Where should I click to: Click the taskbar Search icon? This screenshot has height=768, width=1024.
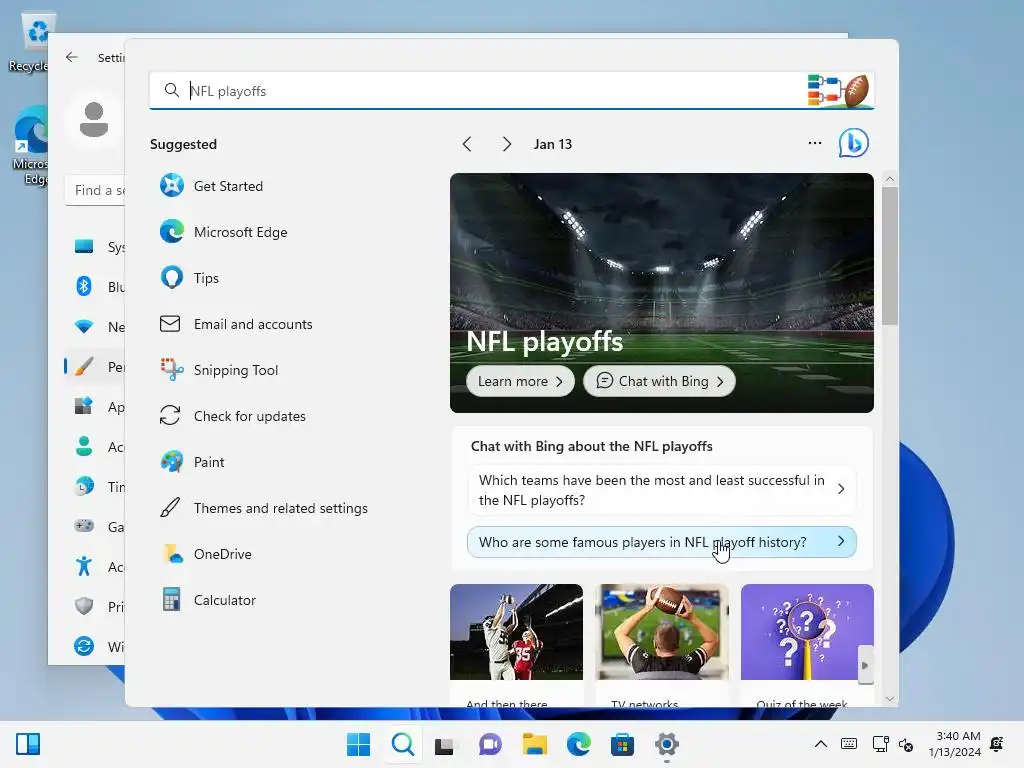[402, 744]
